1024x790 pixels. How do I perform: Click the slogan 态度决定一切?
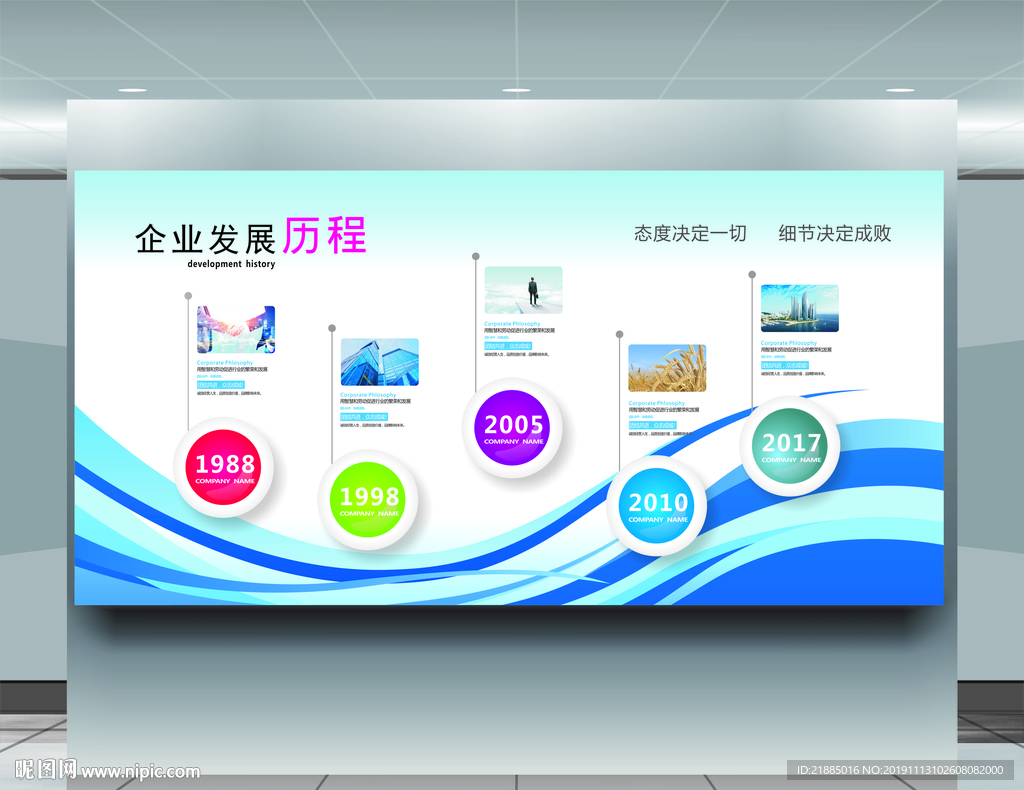pos(690,233)
